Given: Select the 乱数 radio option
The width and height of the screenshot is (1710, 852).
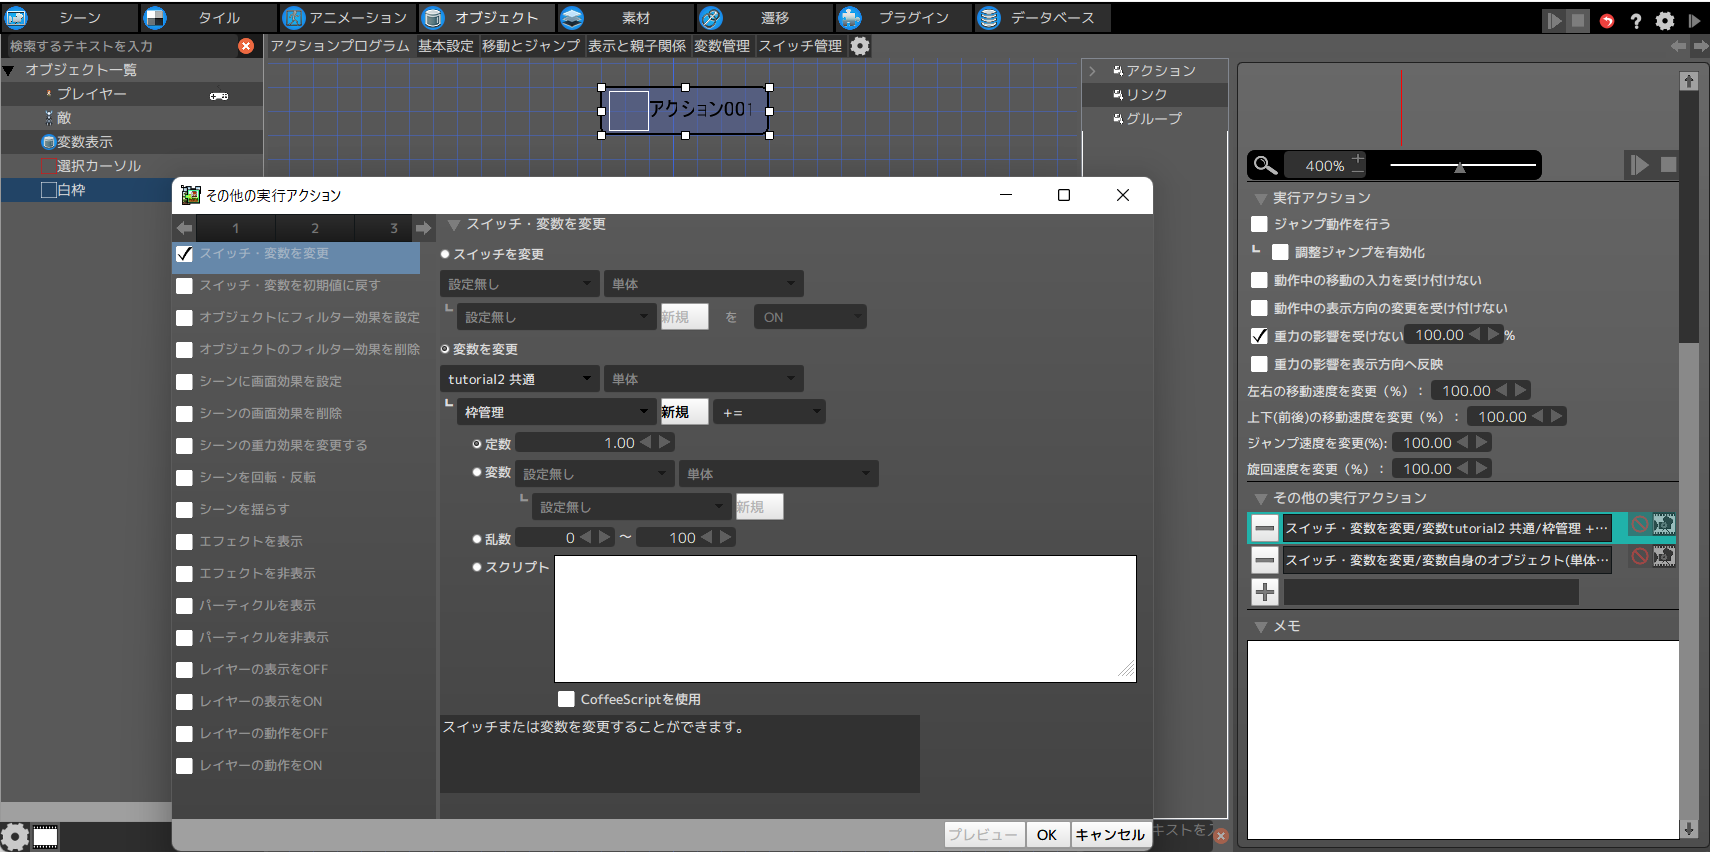Looking at the screenshot, I should coord(477,538).
